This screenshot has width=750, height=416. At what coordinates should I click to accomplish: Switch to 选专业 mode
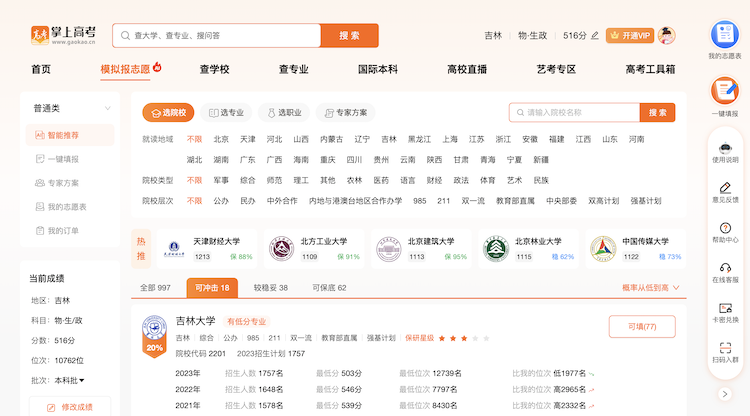coord(226,113)
